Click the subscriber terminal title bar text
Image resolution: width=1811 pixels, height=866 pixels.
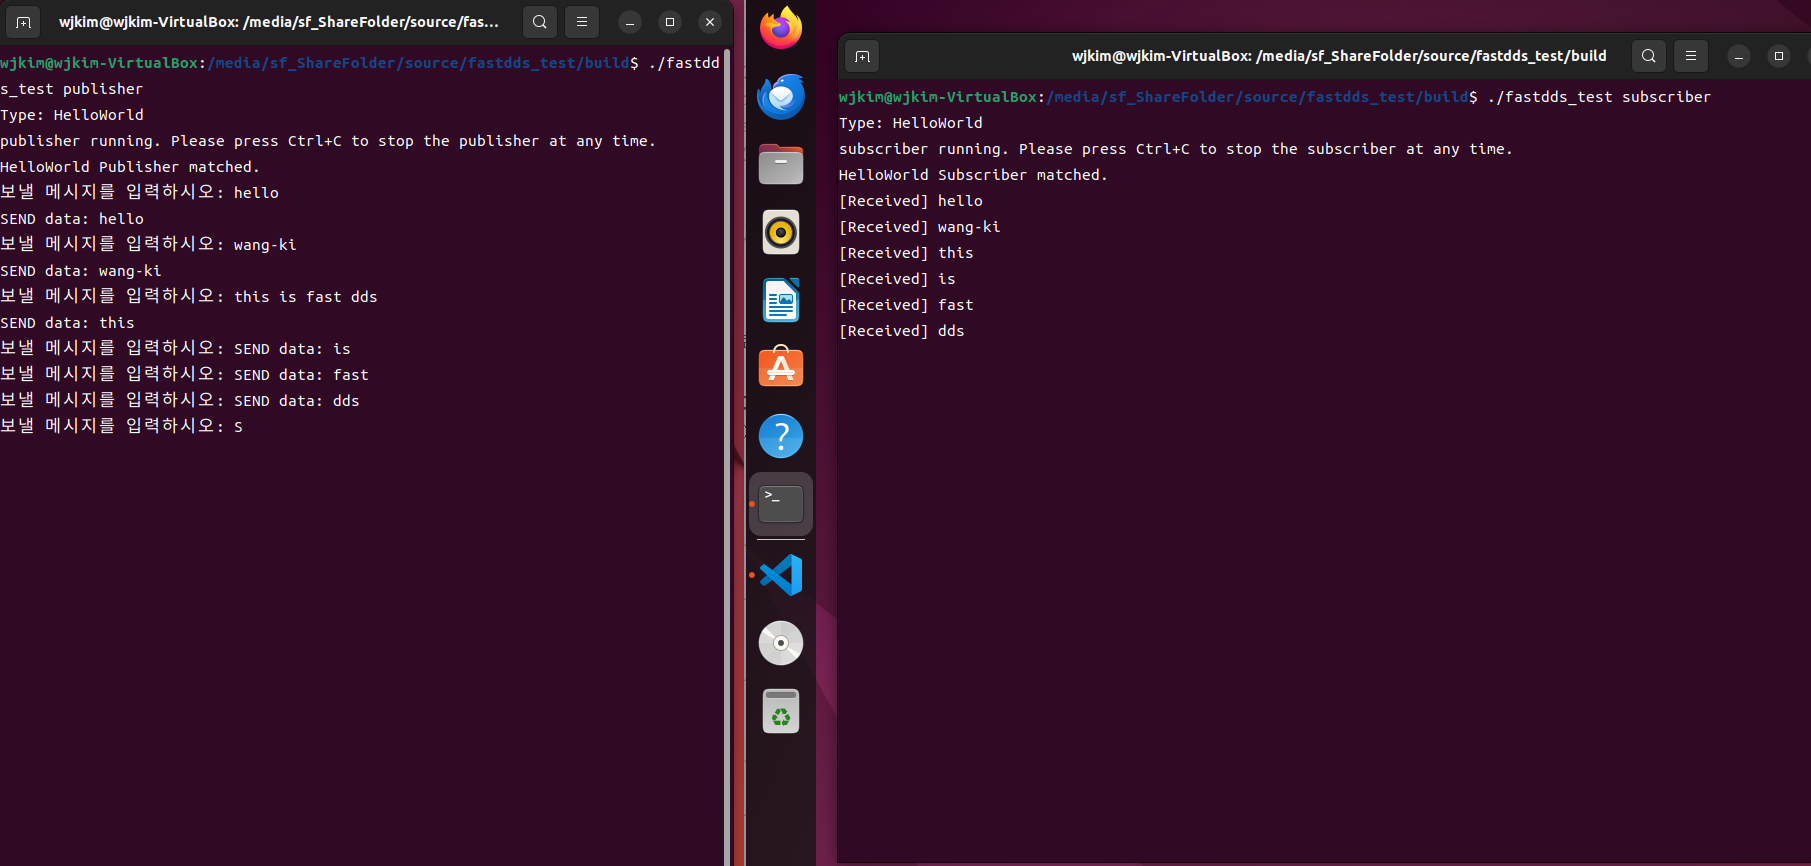tap(1339, 56)
